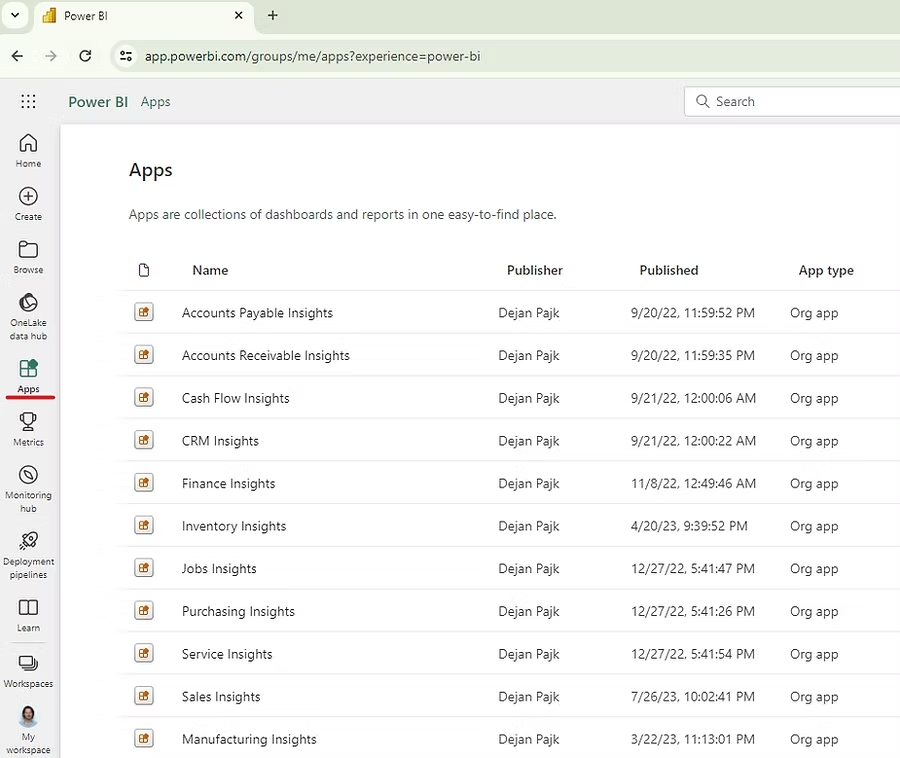Select the Create icon
Viewport: 900px width, 758px height.
click(28, 203)
